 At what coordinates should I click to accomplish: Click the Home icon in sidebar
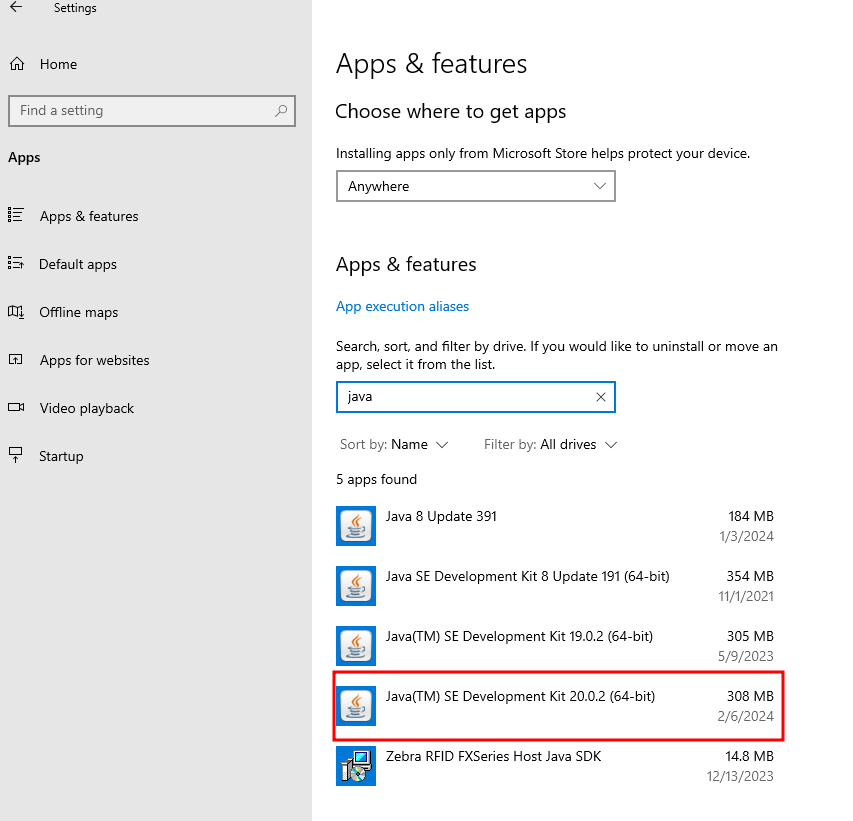point(16,64)
